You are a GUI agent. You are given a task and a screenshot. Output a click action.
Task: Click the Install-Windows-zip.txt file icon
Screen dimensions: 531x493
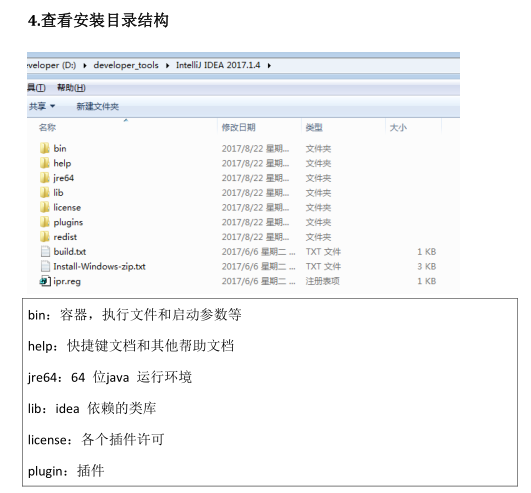pos(45,266)
